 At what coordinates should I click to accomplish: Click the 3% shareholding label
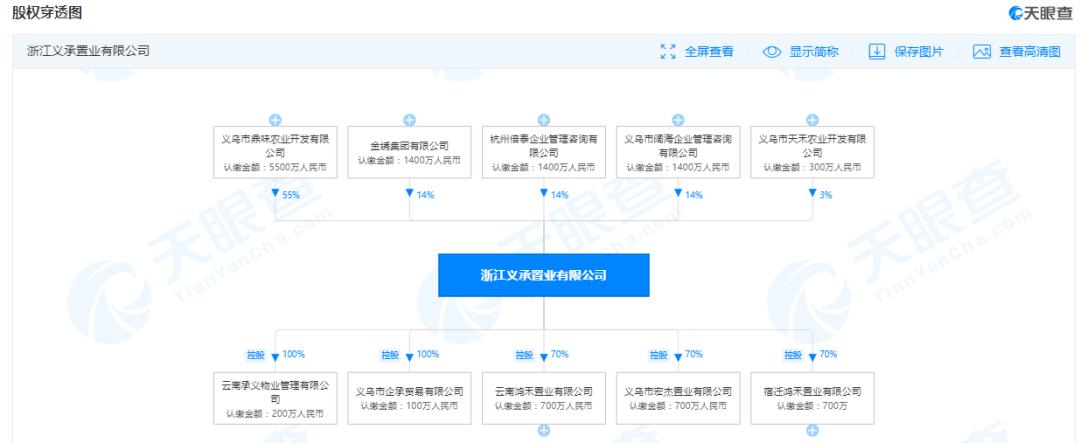[826, 195]
